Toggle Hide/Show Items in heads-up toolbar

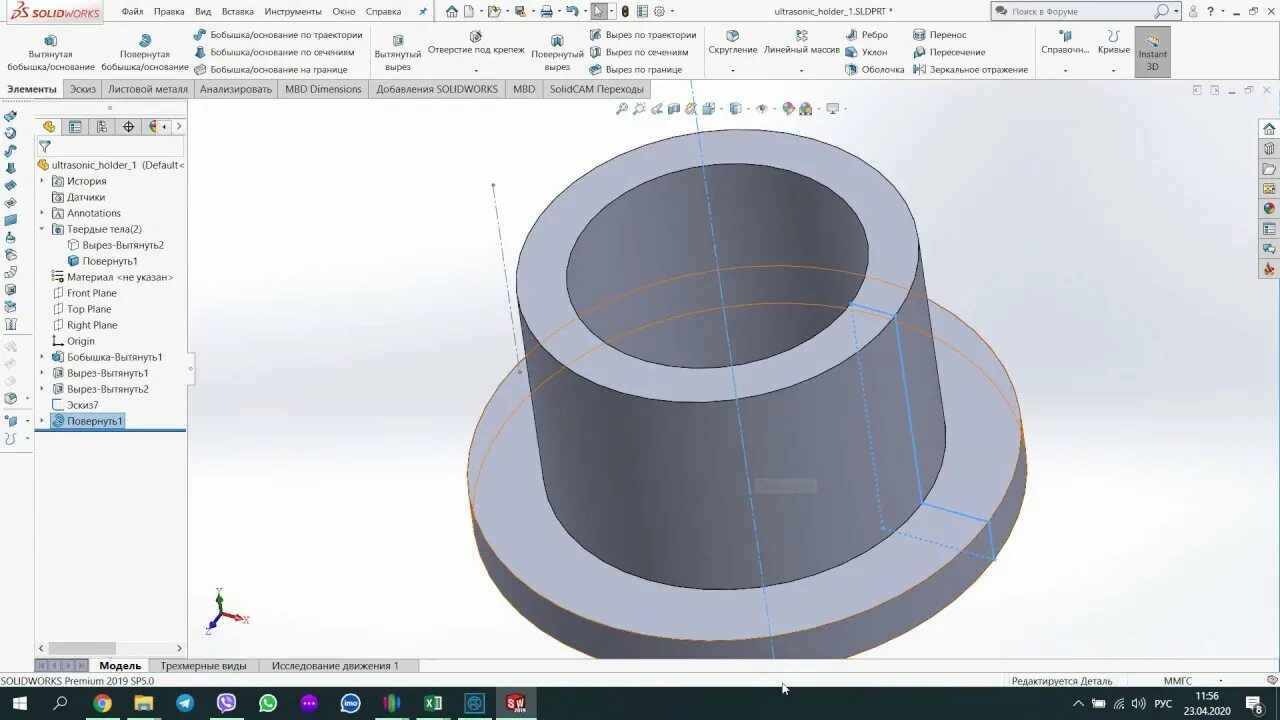(760, 108)
